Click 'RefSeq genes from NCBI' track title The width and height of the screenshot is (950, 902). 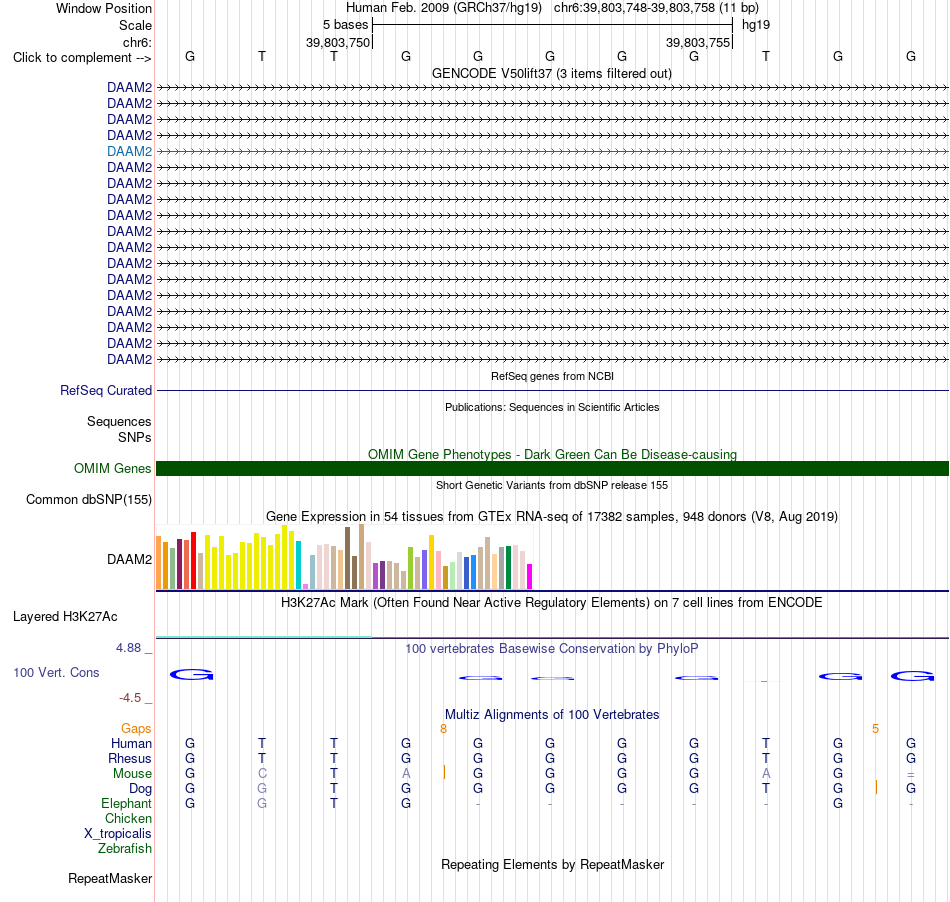552,376
